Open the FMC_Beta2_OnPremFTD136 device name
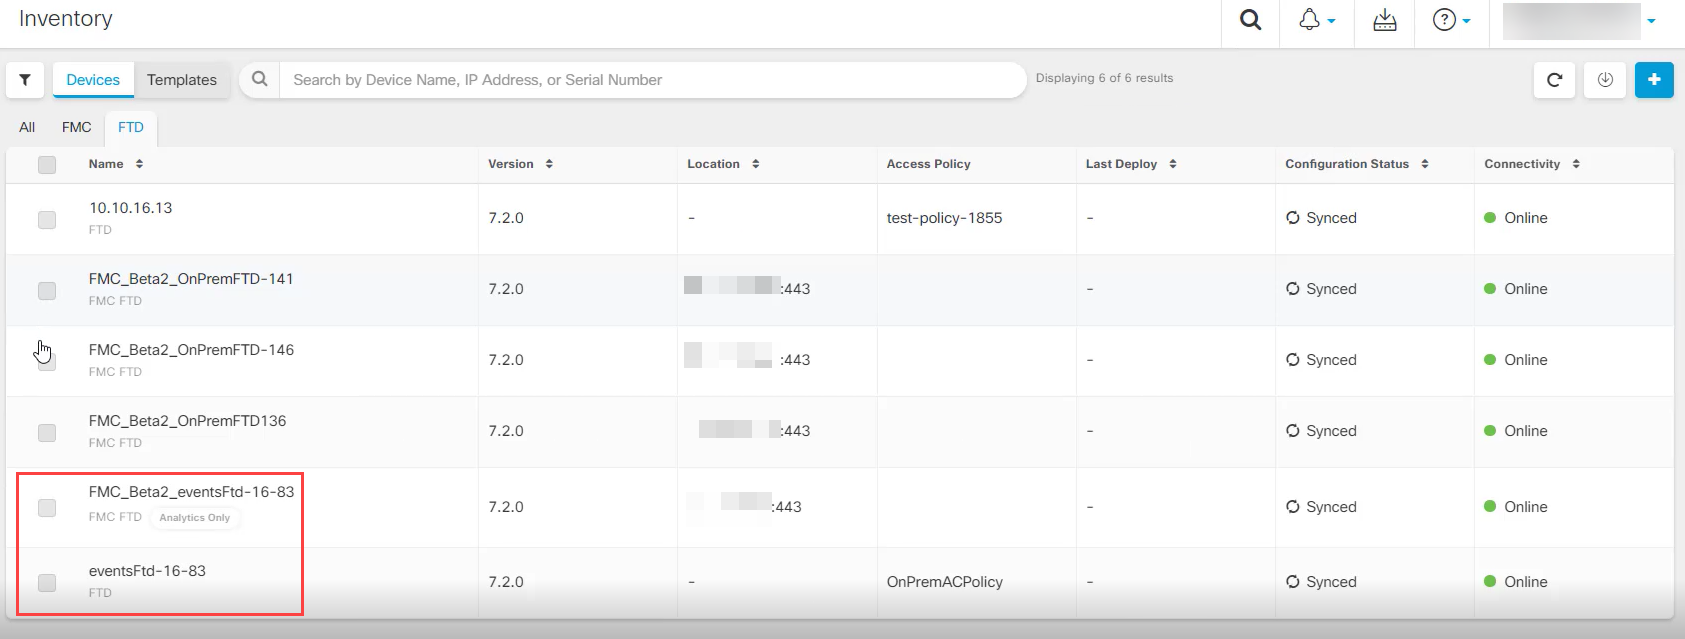 (x=187, y=421)
